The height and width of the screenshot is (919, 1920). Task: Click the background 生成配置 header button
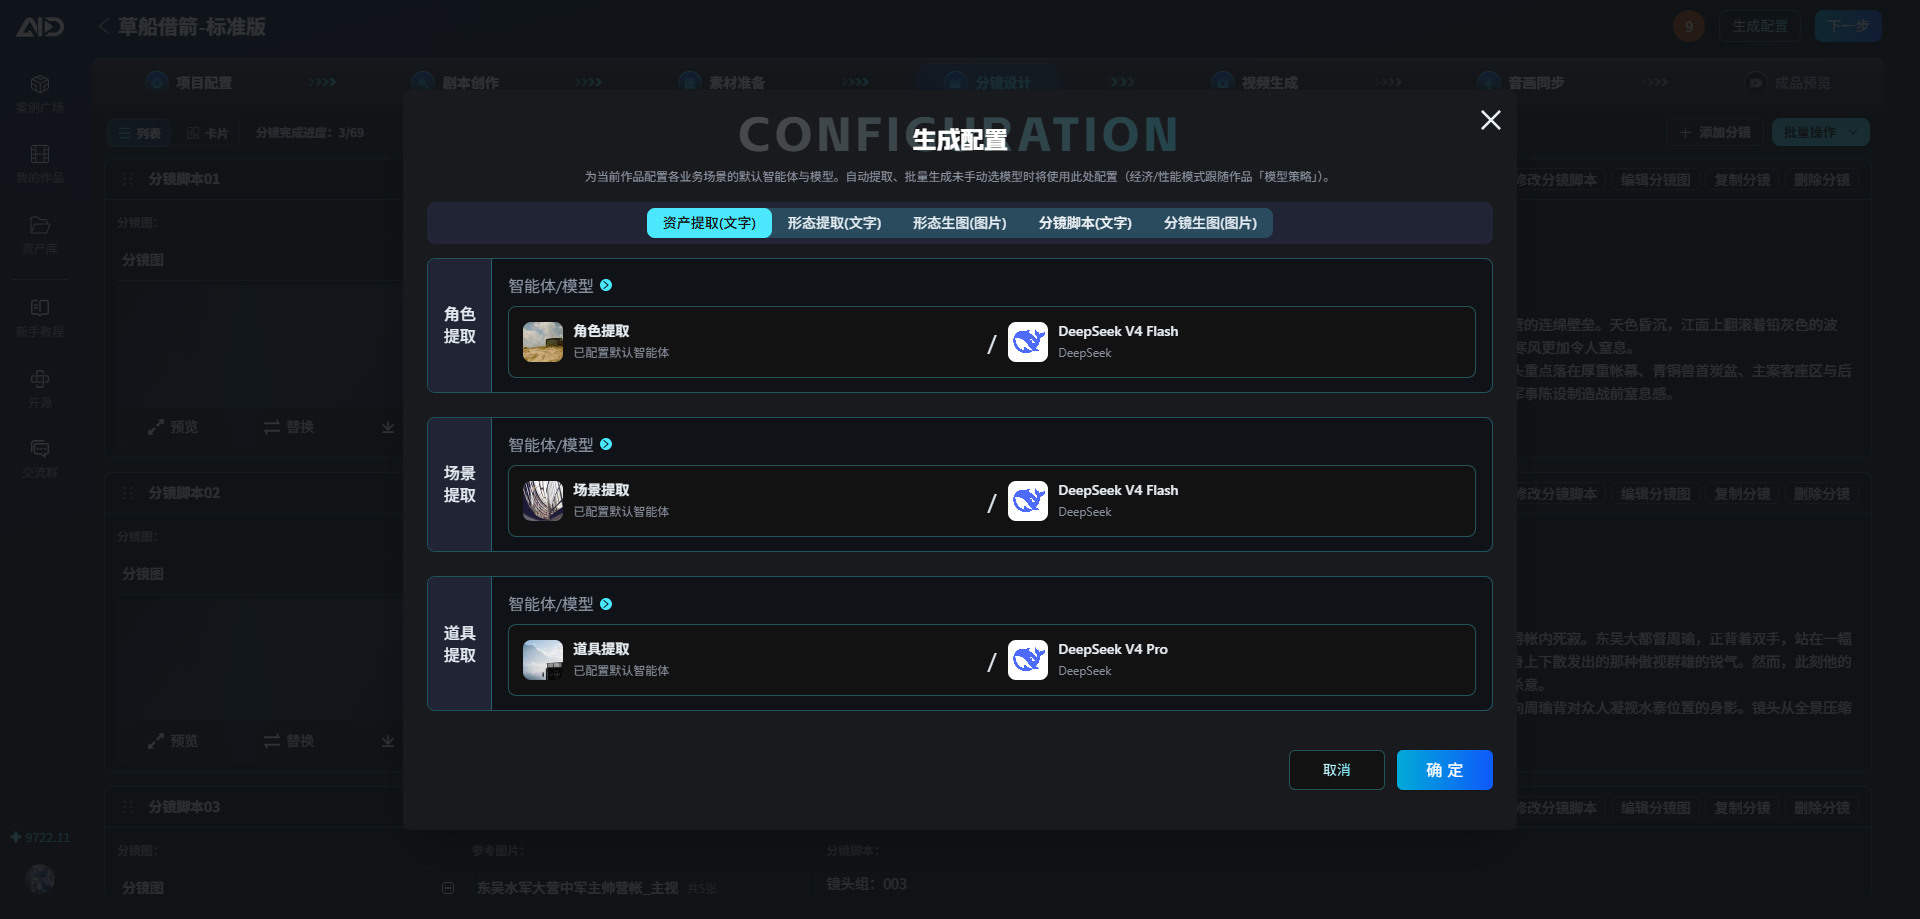coord(1760,26)
